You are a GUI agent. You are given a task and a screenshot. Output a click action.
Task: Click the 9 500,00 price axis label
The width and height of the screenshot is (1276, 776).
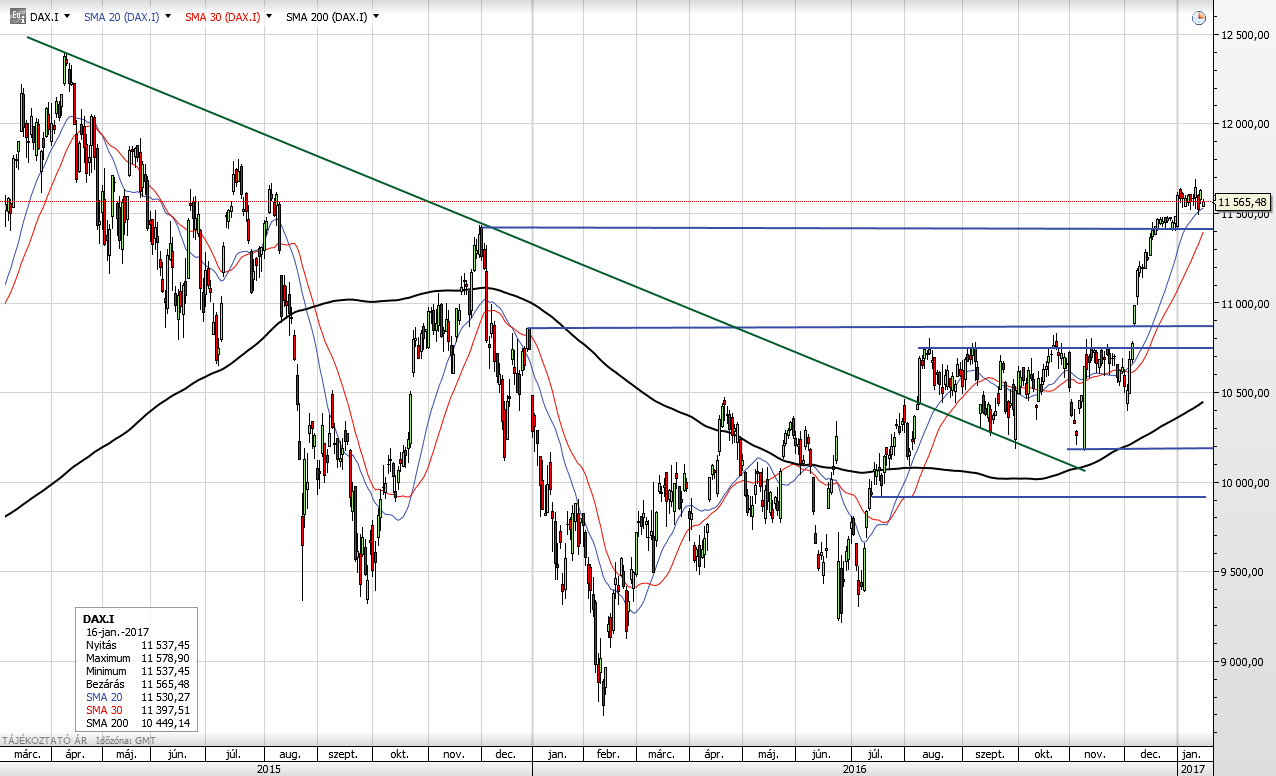(1244, 572)
